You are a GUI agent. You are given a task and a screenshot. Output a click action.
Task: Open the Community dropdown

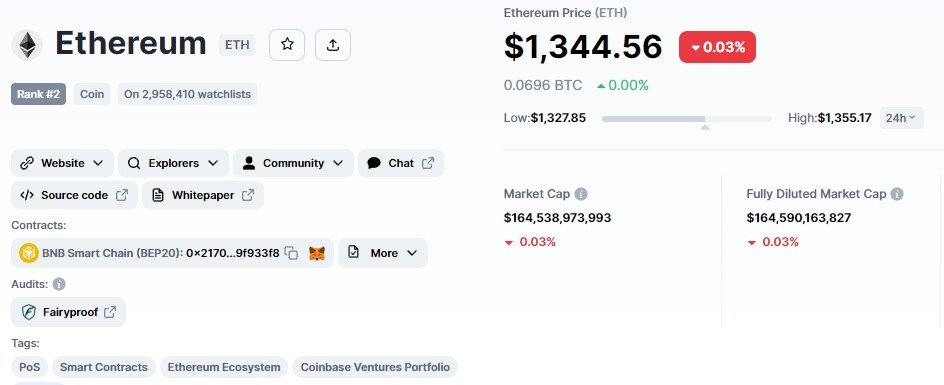[x=293, y=163]
